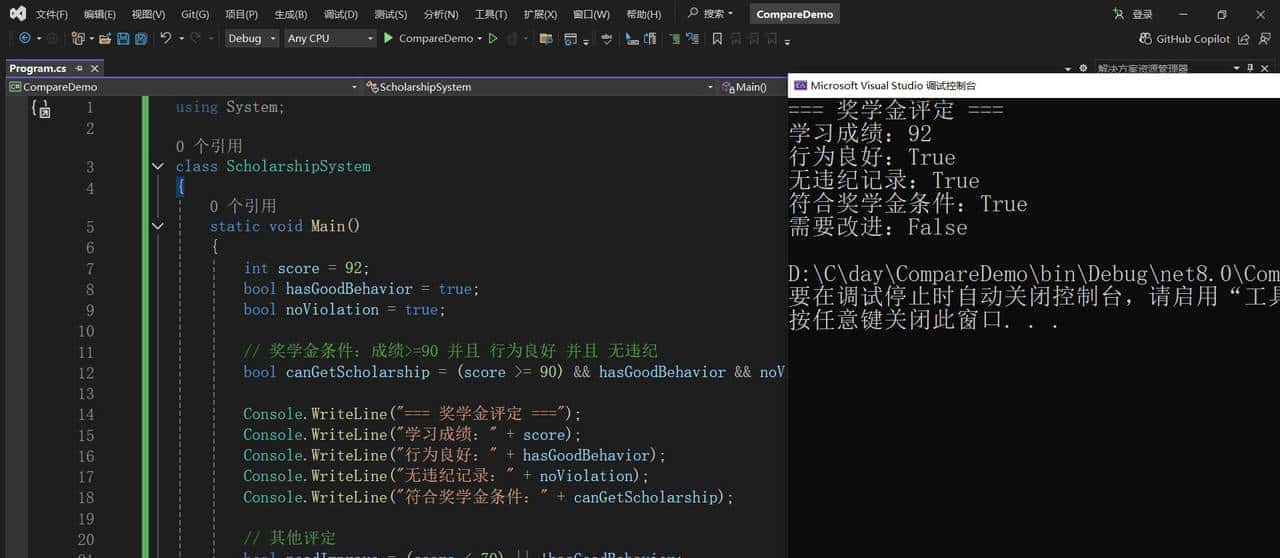1280x558 pixels.
Task: Collapse the ScholarshipSystem class code block
Action: pos(157,166)
